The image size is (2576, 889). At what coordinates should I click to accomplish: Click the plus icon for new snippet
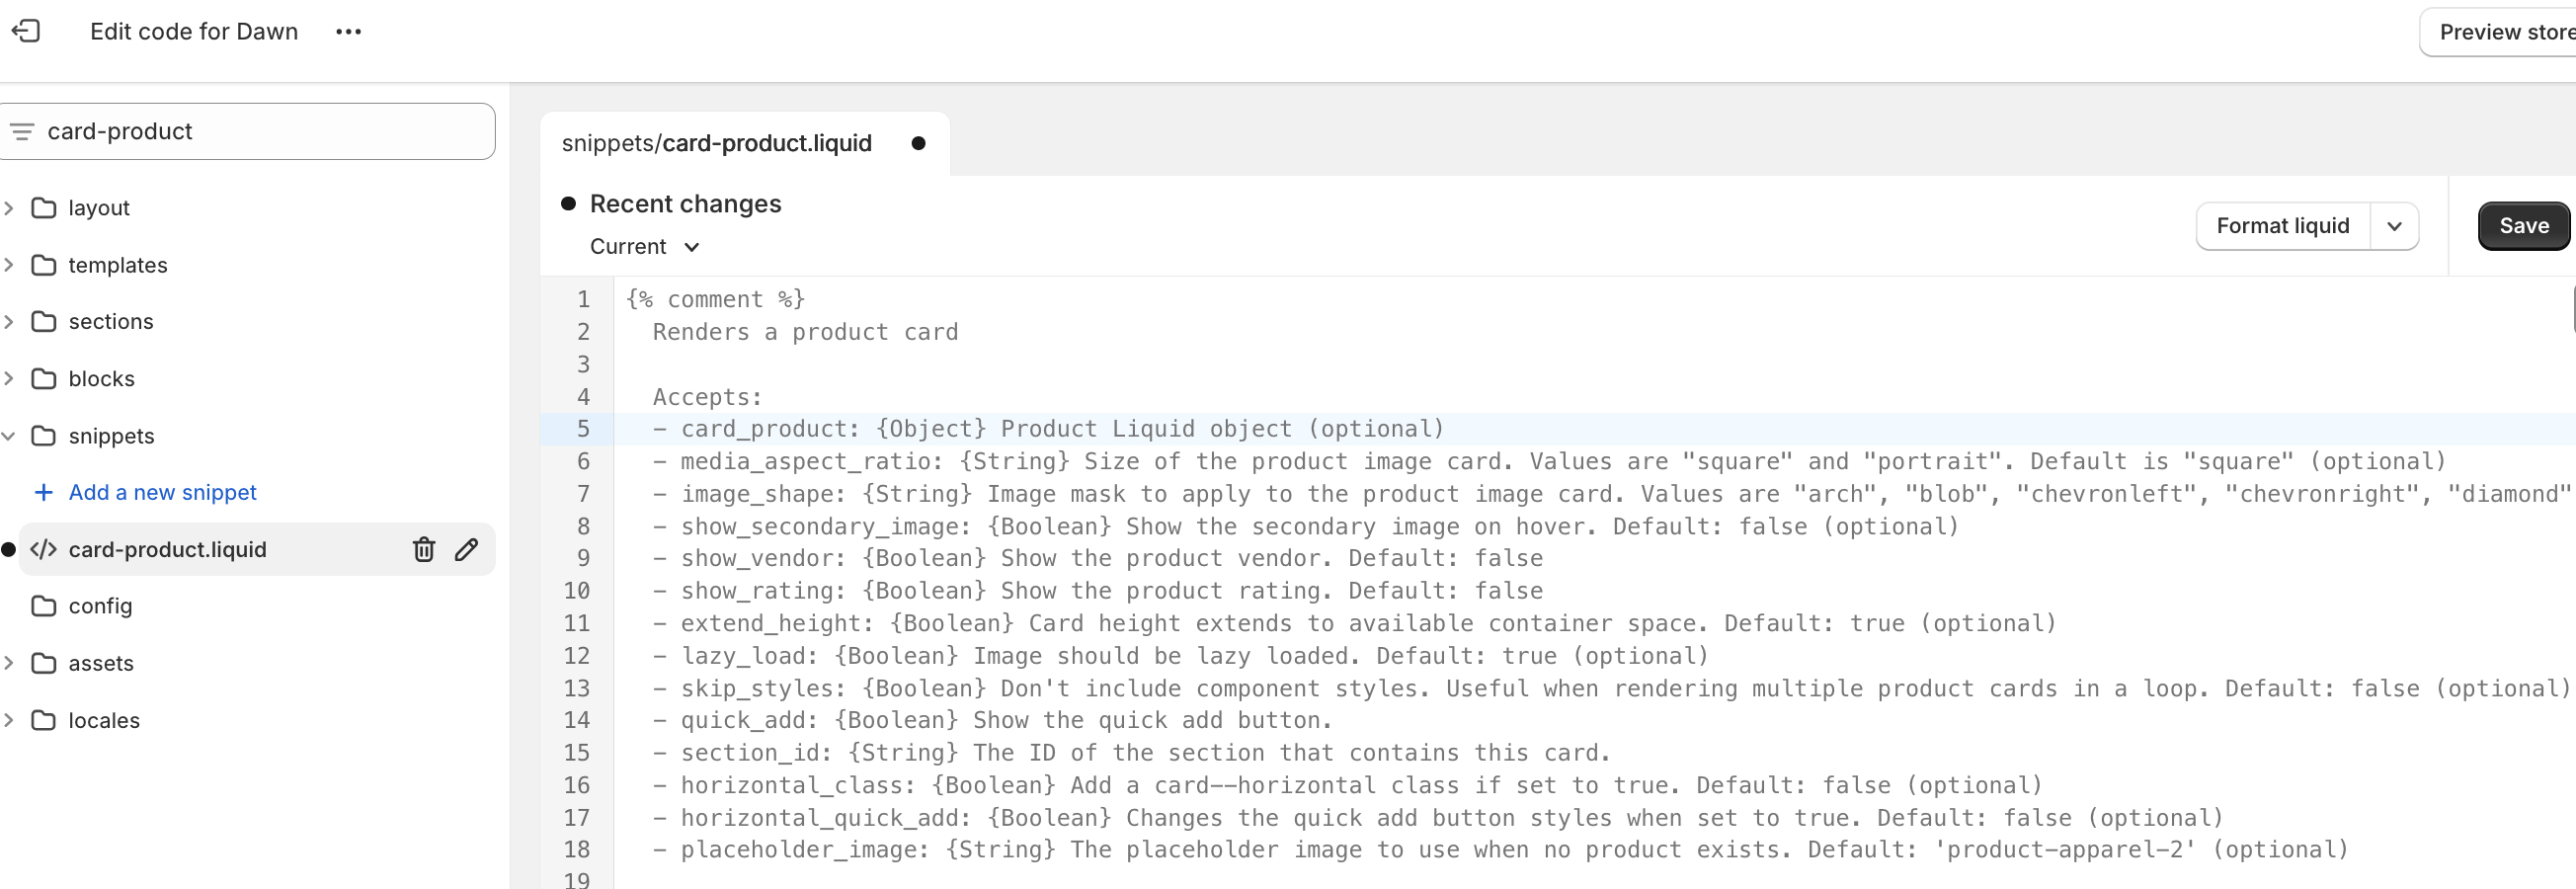43,492
